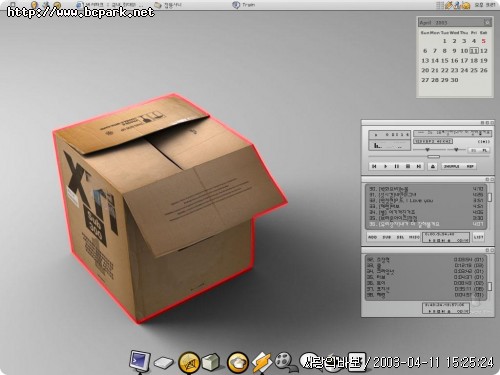Open the terminal monitor icon in the dock
500x375 pixels.
pos(140,361)
